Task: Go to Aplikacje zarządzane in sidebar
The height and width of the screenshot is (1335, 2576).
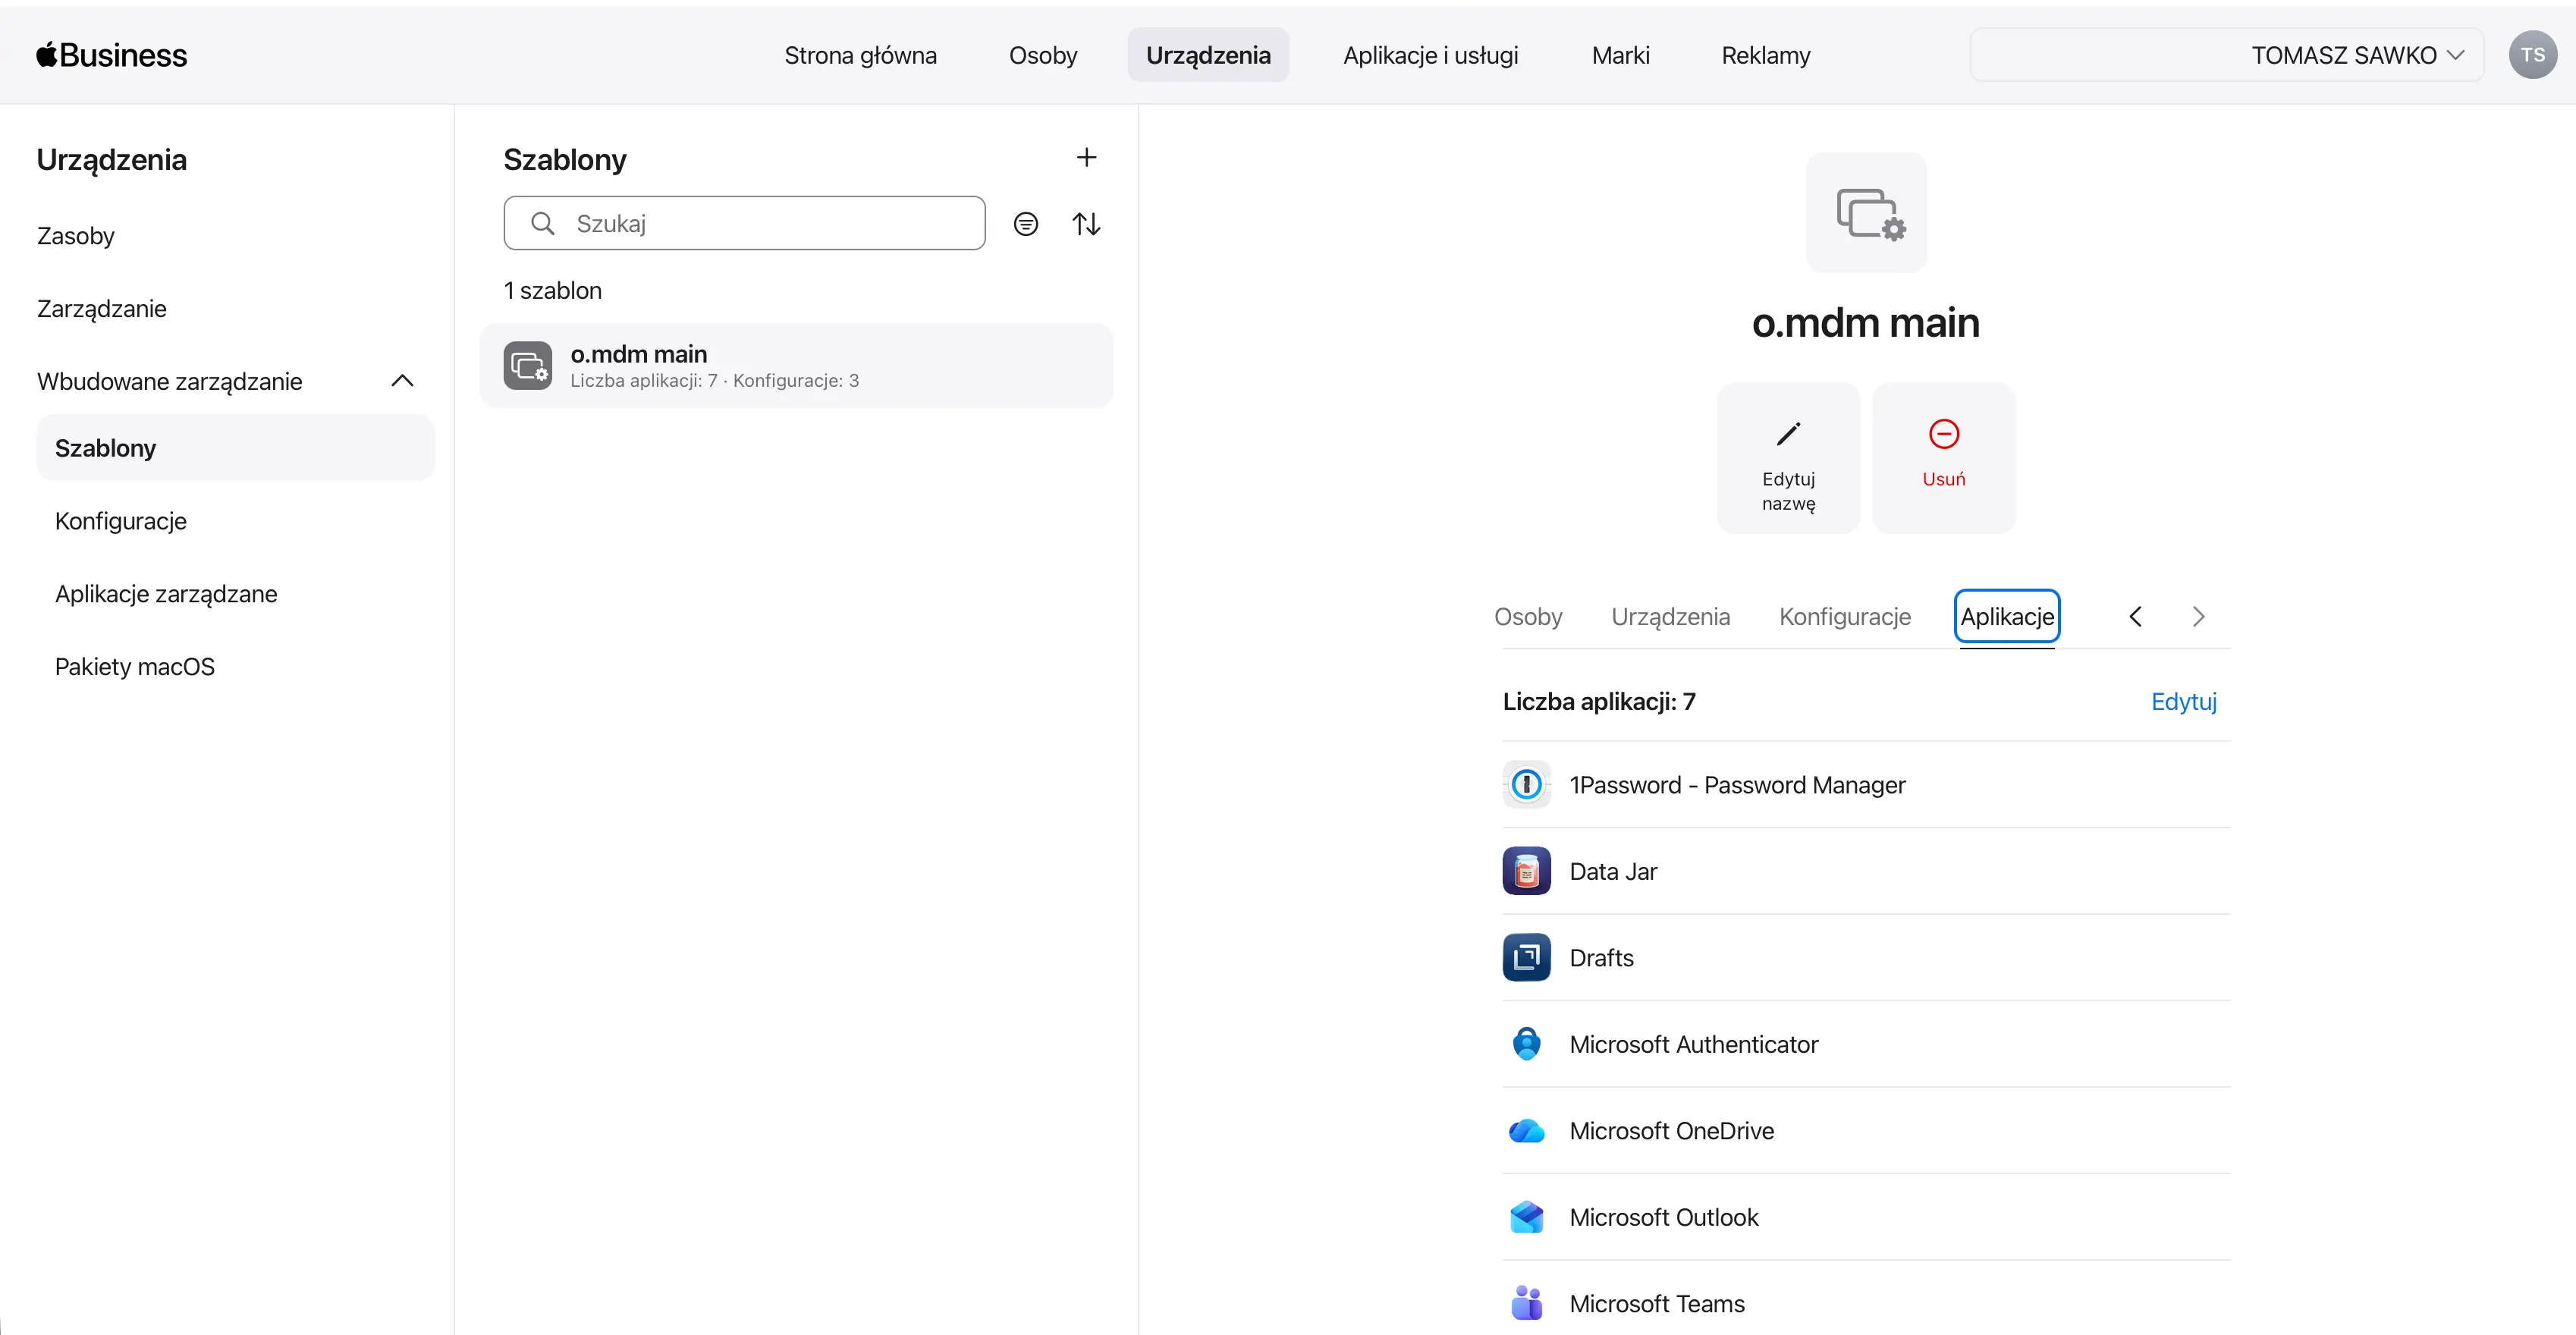Action: [166, 594]
